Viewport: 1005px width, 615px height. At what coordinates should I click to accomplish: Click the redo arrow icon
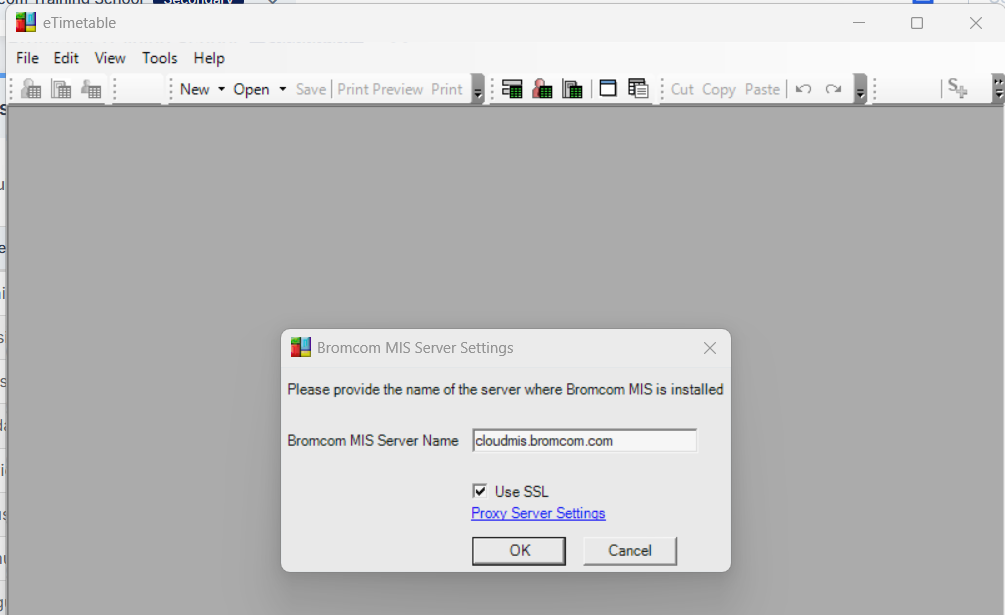point(833,89)
